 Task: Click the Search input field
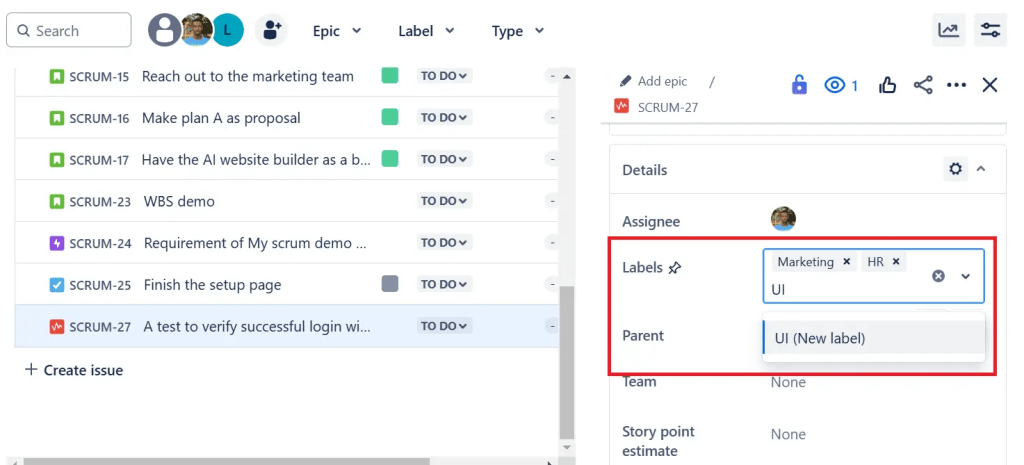click(69, 31)
